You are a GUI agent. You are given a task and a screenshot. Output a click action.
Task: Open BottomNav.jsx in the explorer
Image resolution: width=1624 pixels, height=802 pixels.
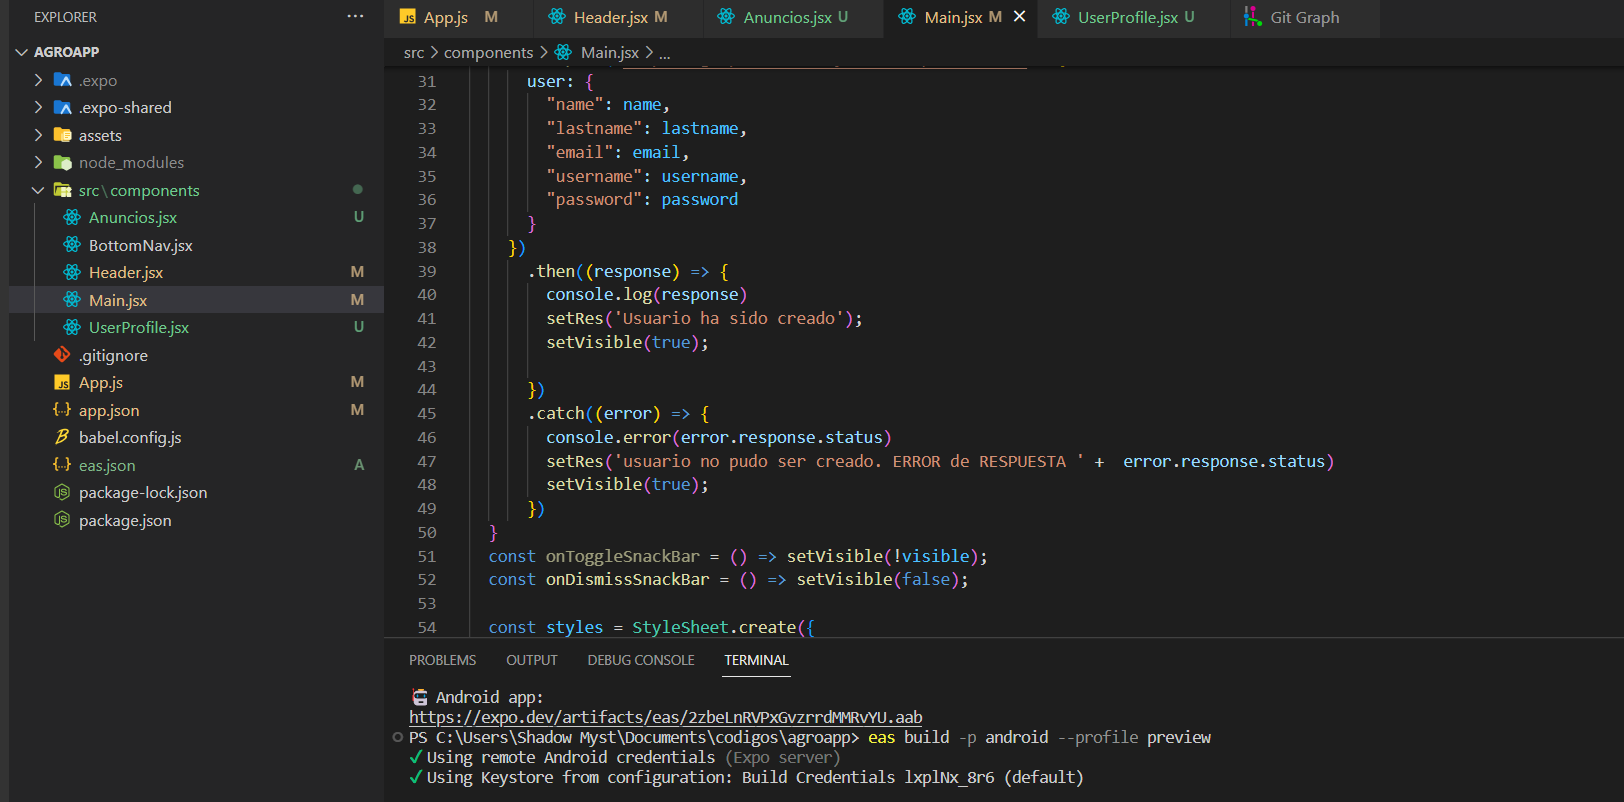pos(141,245)
